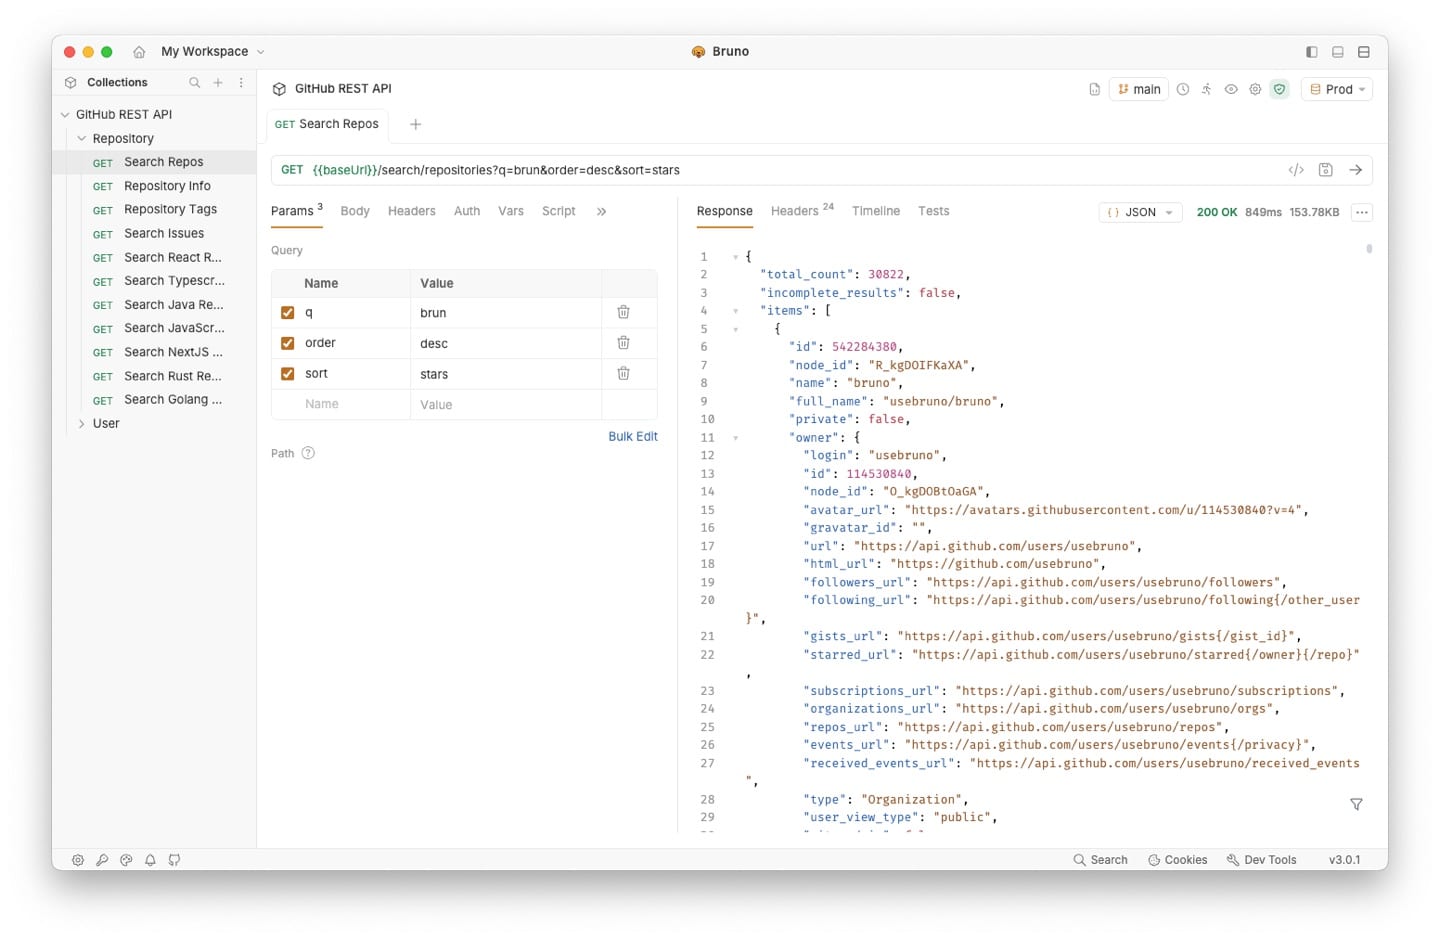Switch the split layout orientation icon
The width and height of the screenshot is (1440, 939).
pos(1364,52)
